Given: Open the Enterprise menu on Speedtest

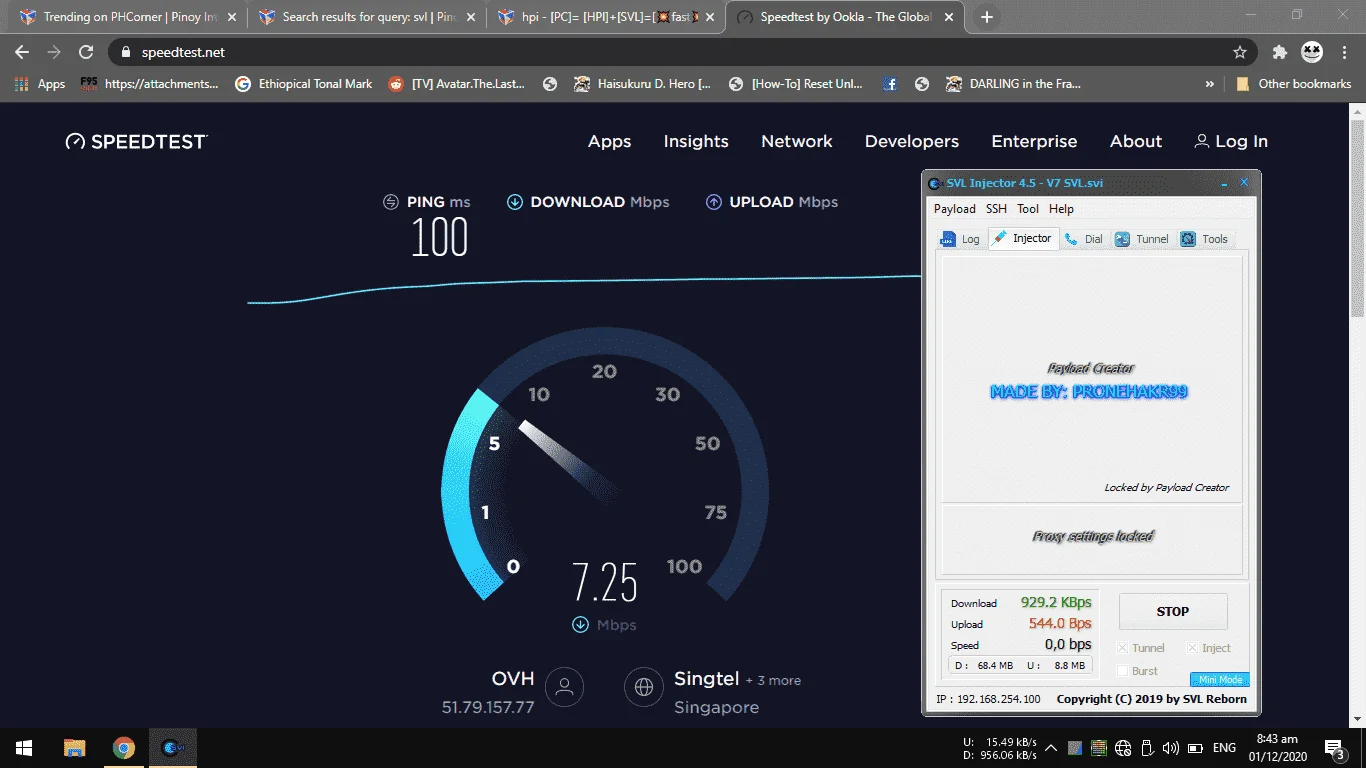Looking at the screenshot, I should click(x=1034, y=141).
